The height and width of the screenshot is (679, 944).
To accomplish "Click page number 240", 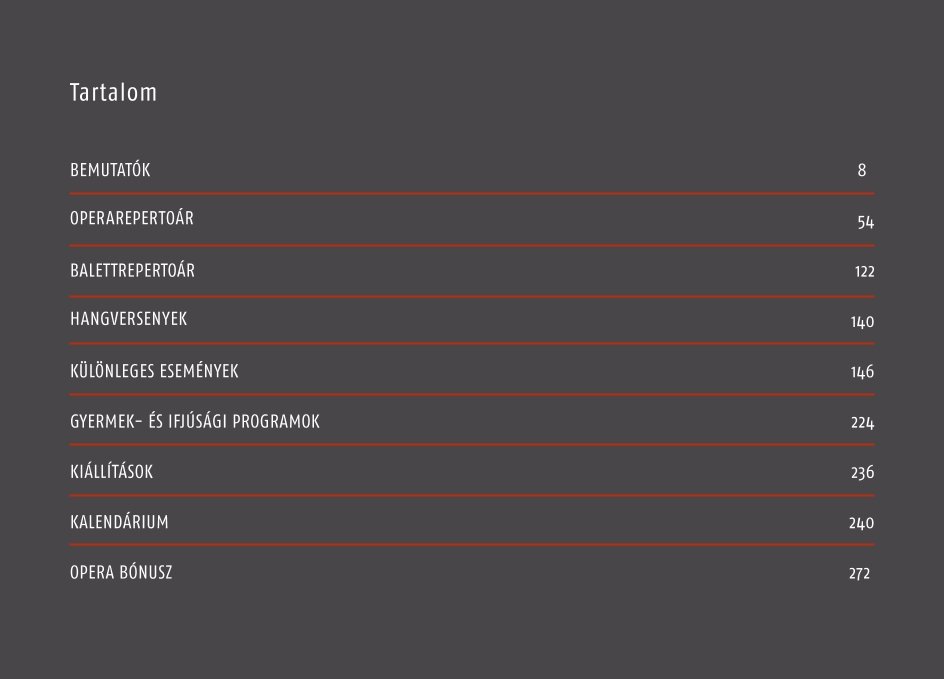I will (x=861, y=523).
